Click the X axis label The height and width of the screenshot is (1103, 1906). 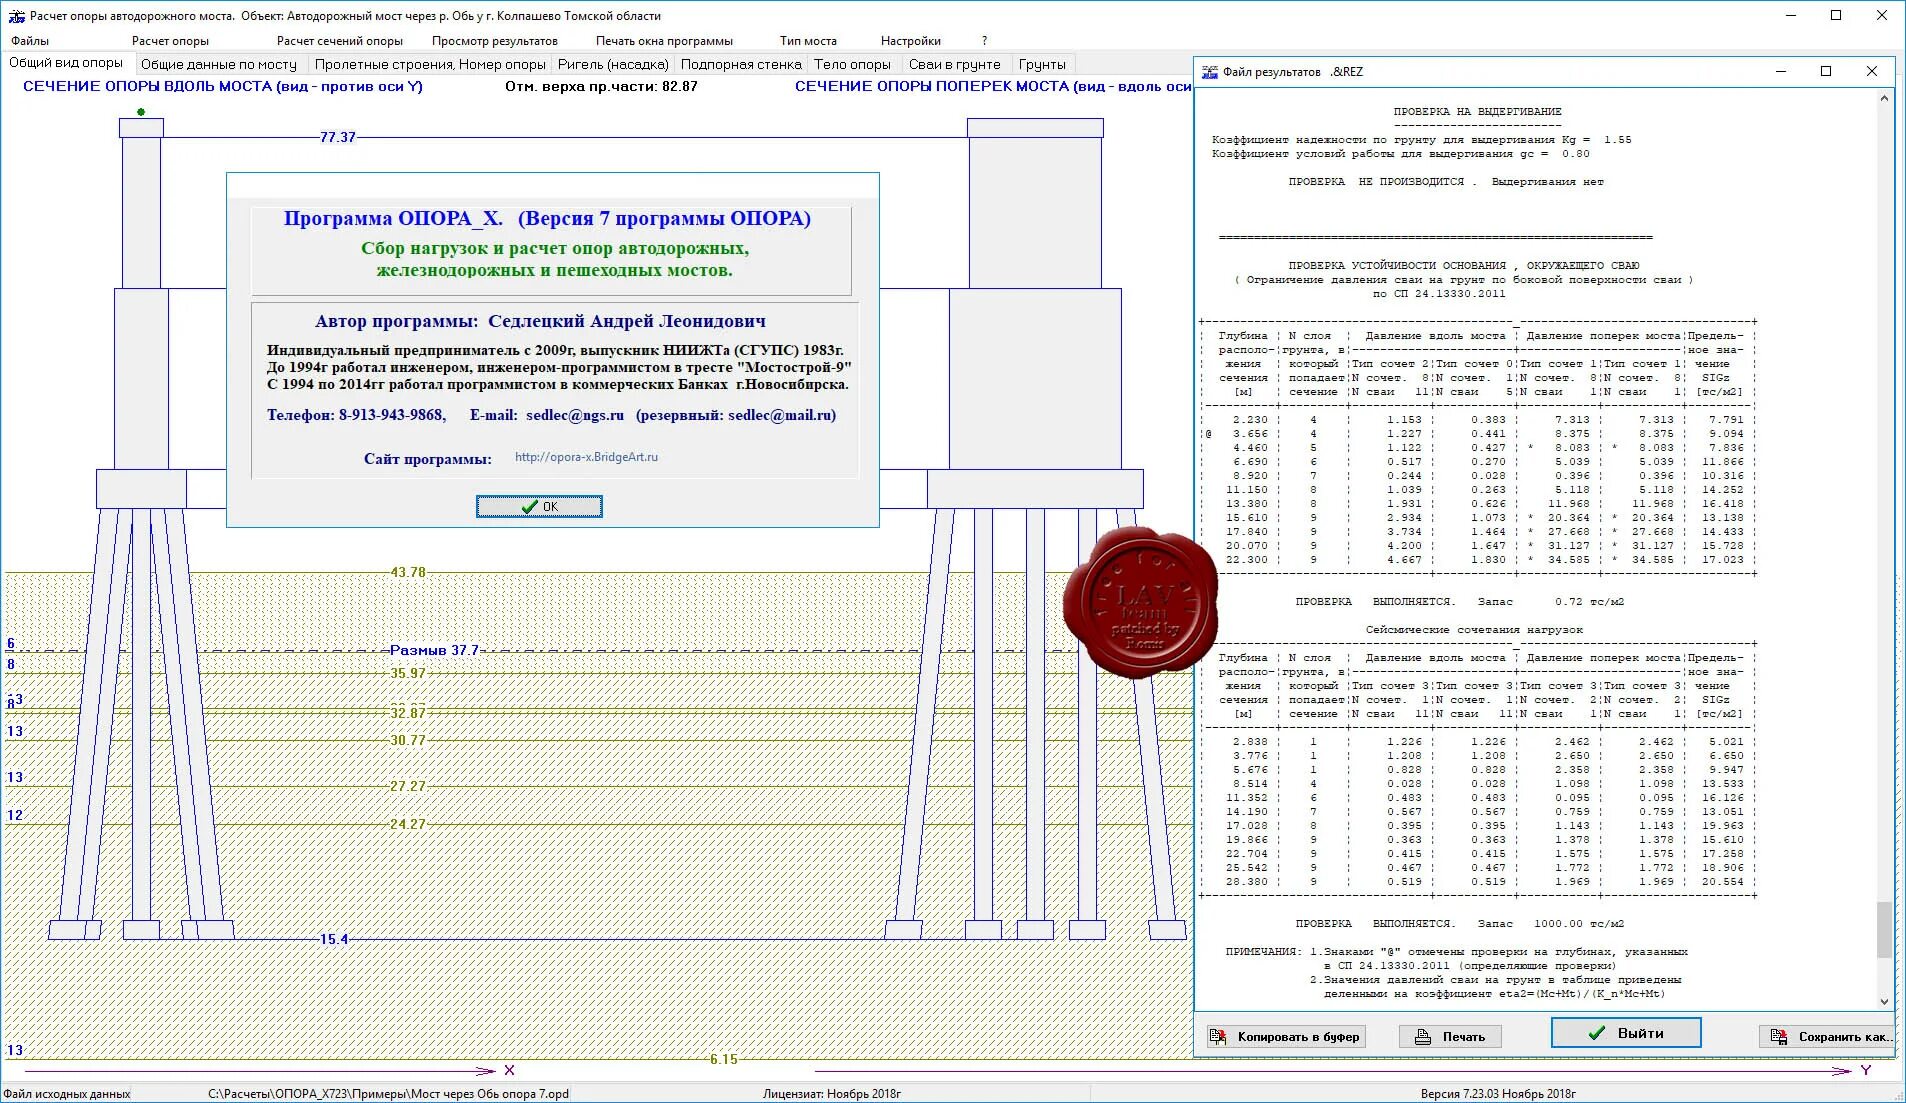click(509, 1070)
